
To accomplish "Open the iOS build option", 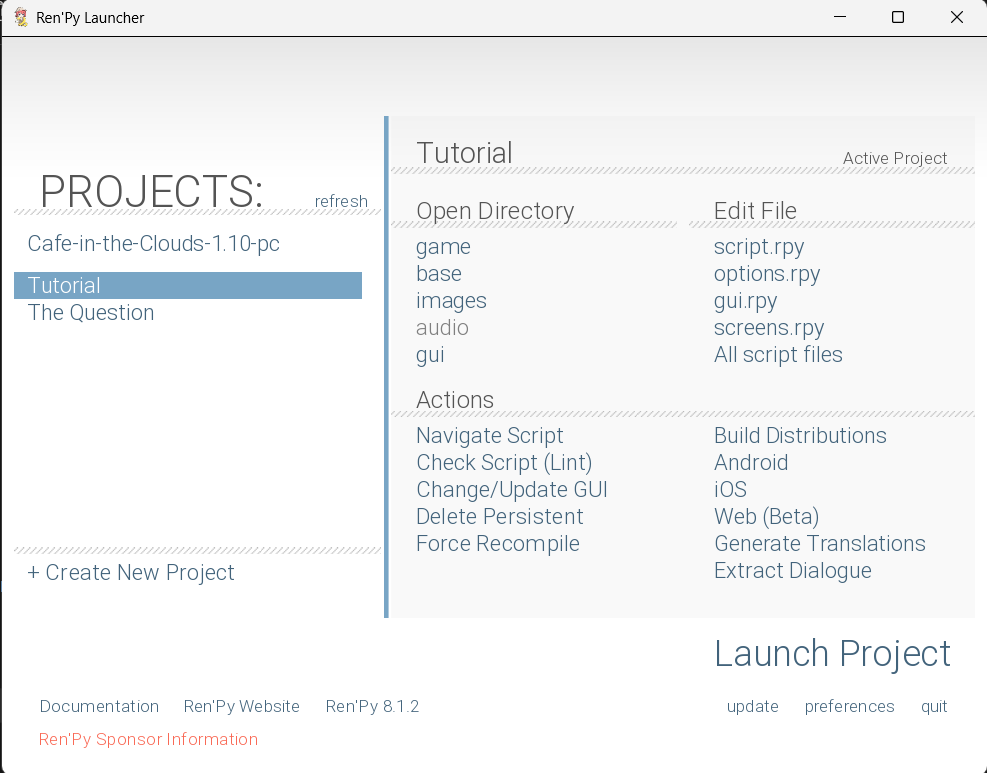I will coord(730,490).
